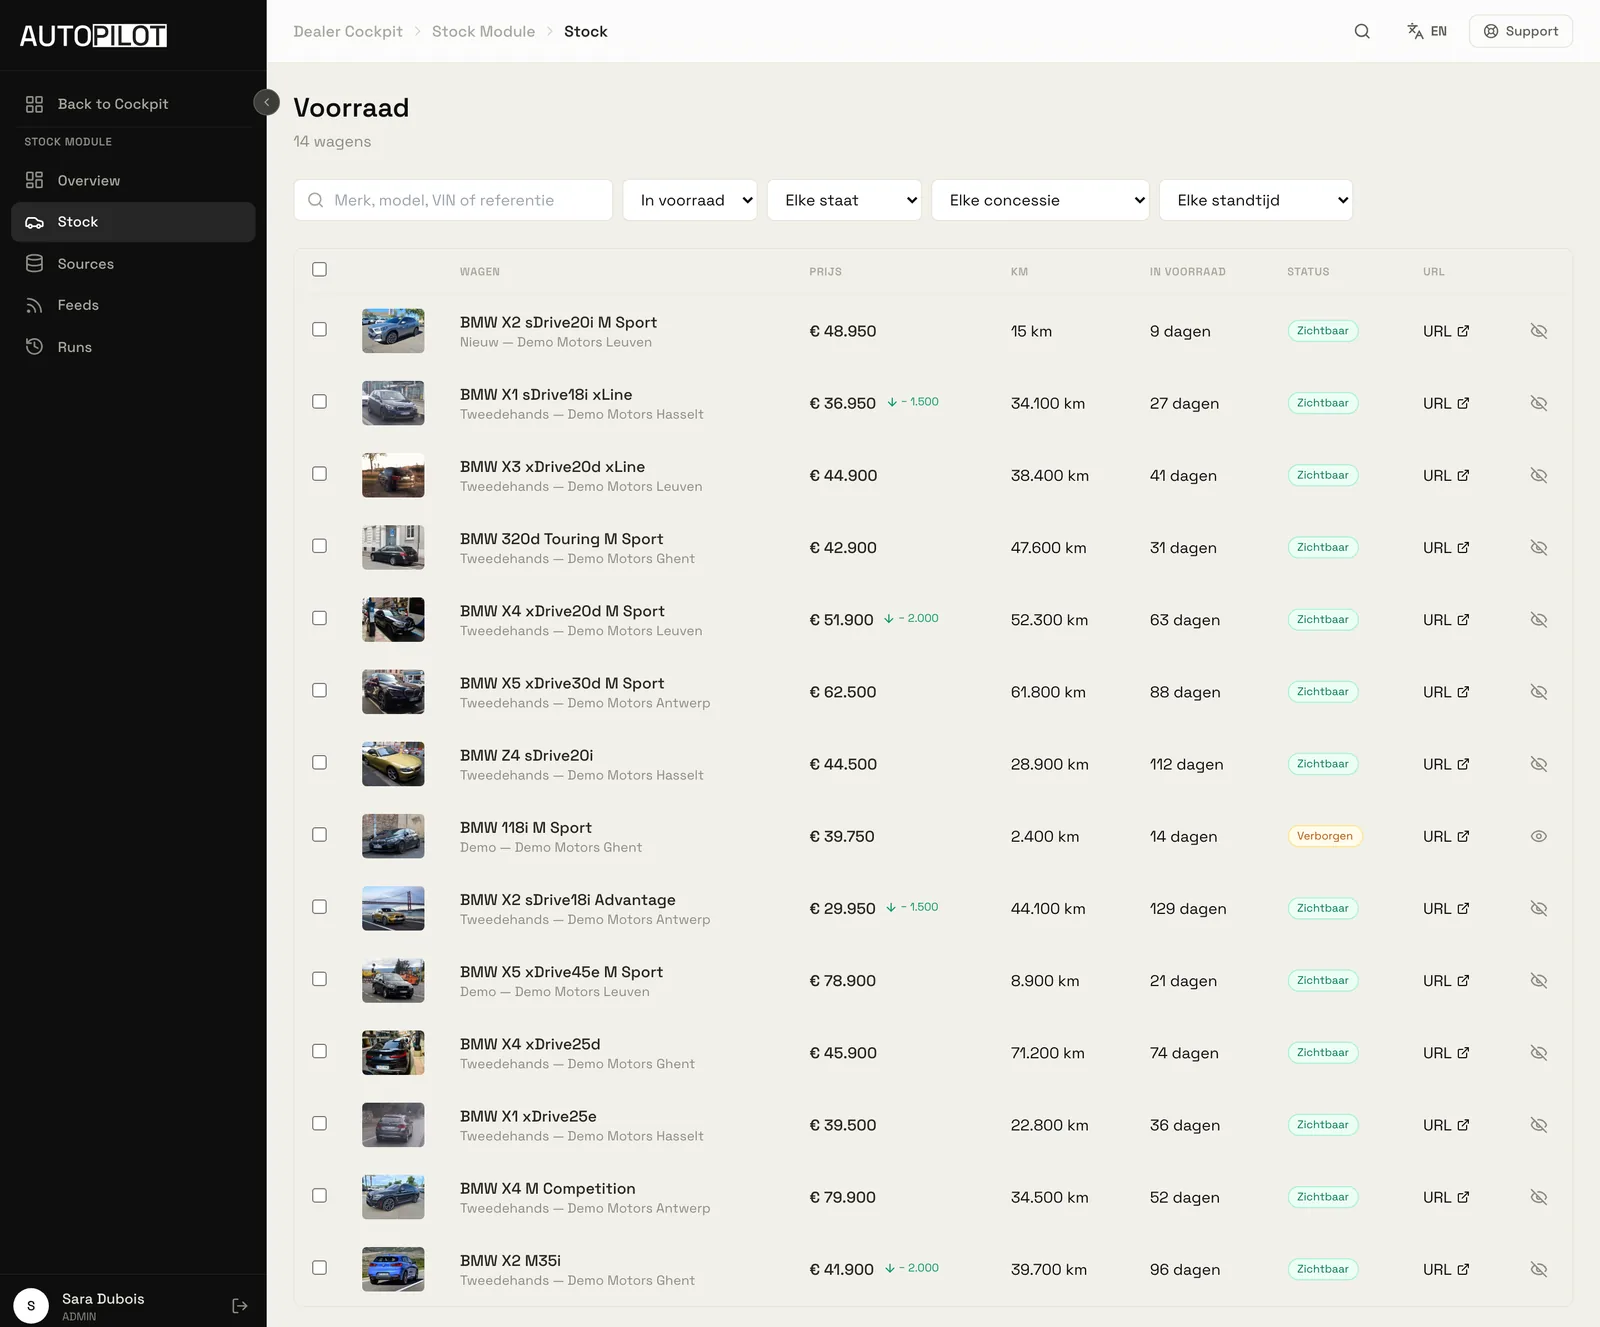Open the Elke staat dropdown

point(844,200)
